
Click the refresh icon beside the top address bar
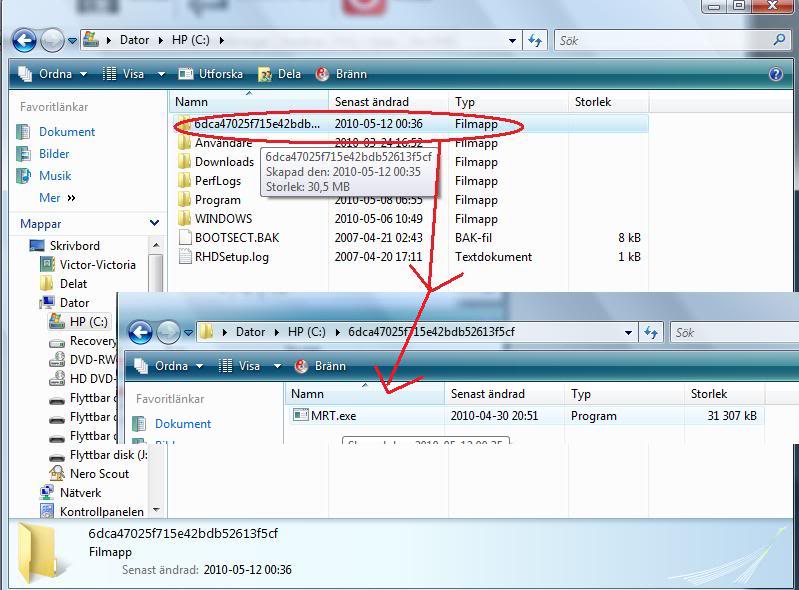click(x=535, y=40)
